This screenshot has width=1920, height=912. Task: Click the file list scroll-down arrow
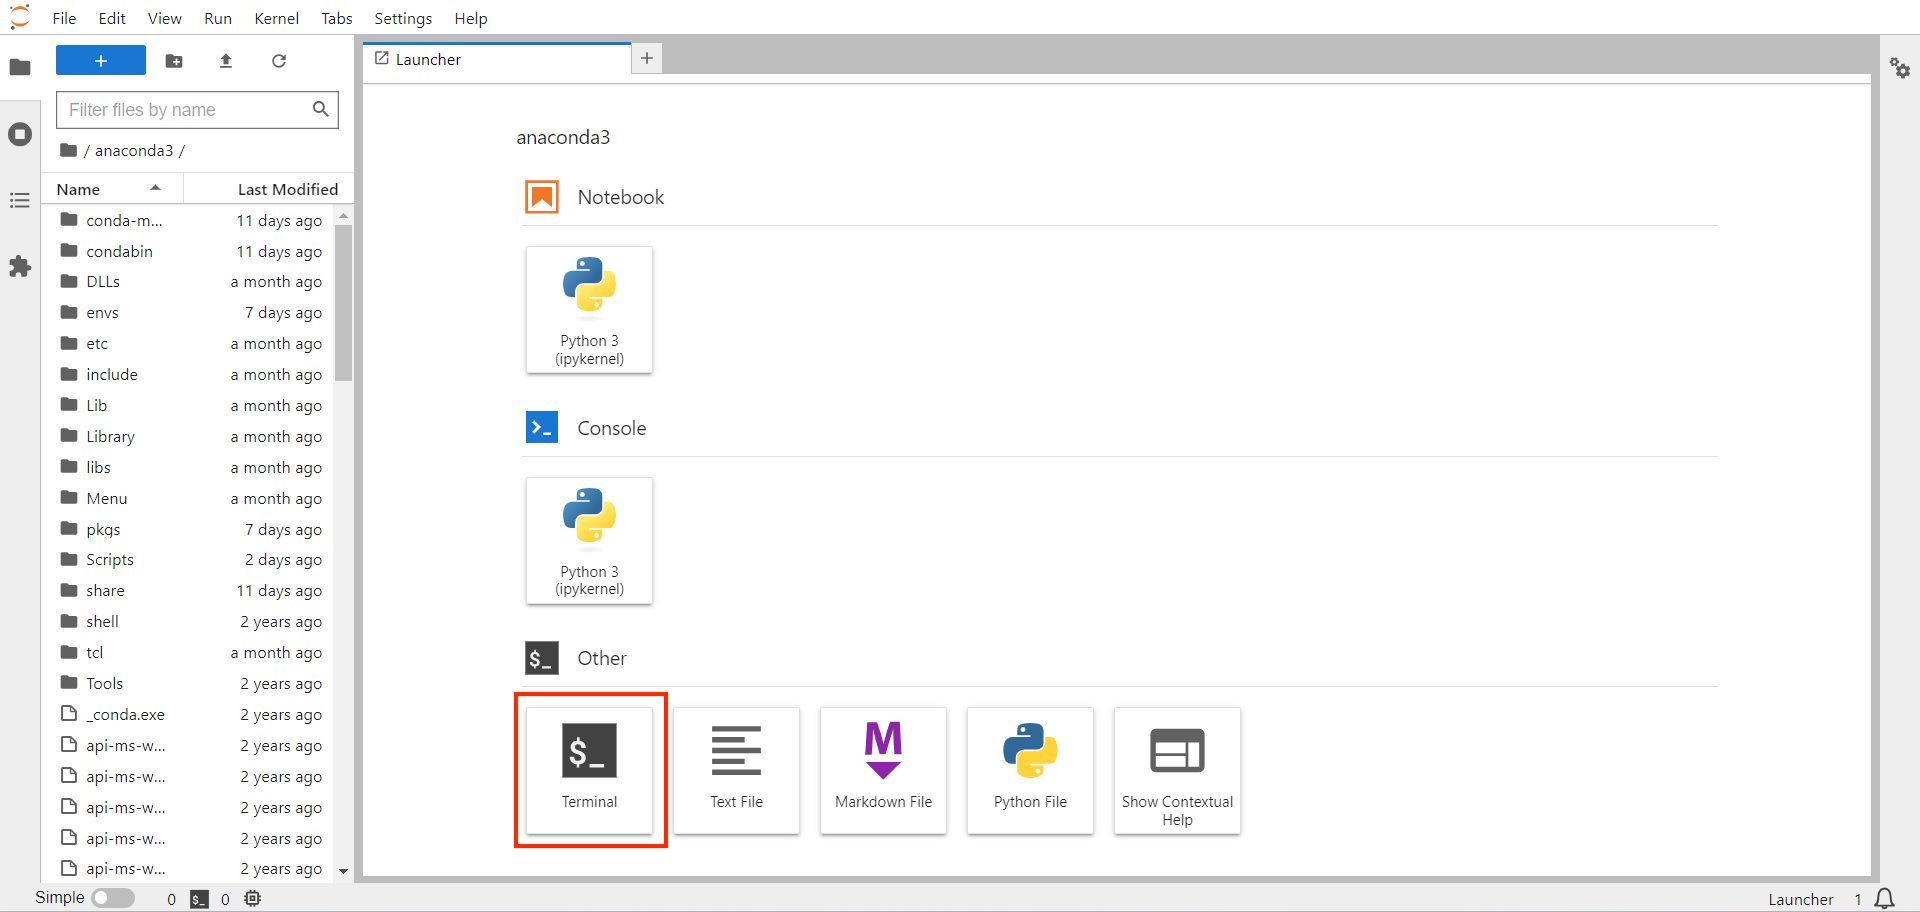(x=343, y=871)
